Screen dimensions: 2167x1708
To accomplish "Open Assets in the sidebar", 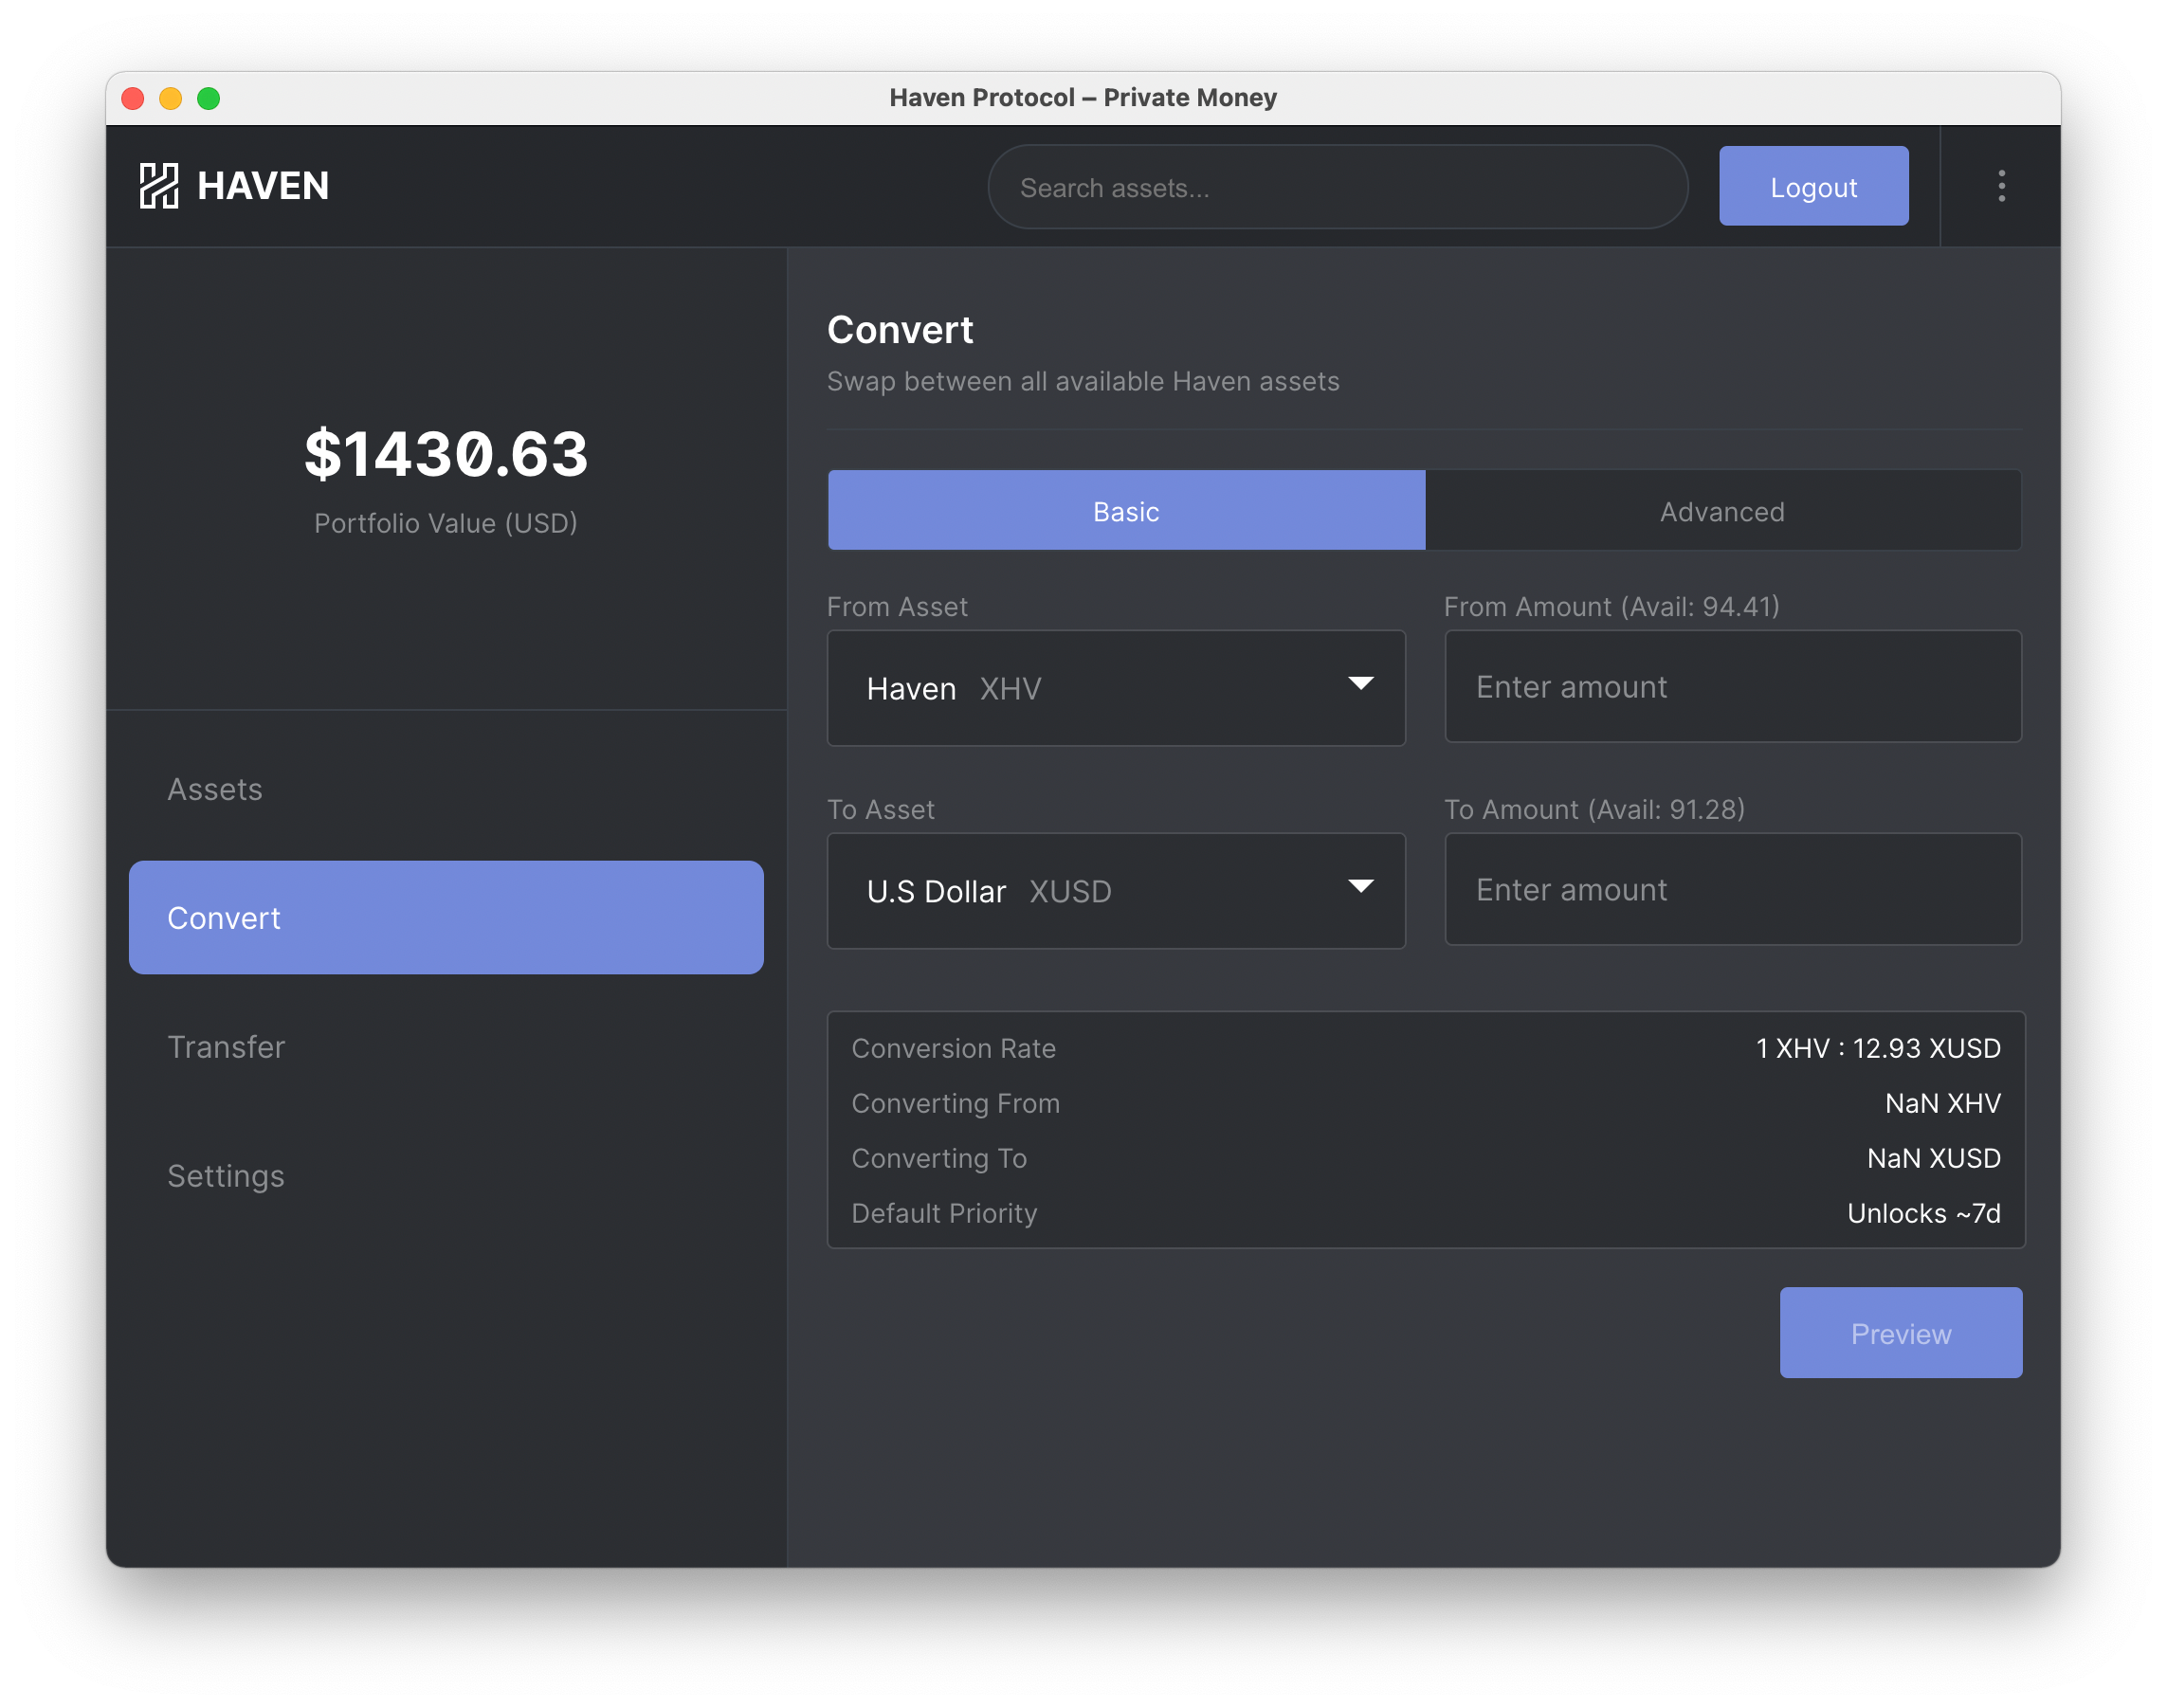I will pyautogui.click(x=446, y=789).
